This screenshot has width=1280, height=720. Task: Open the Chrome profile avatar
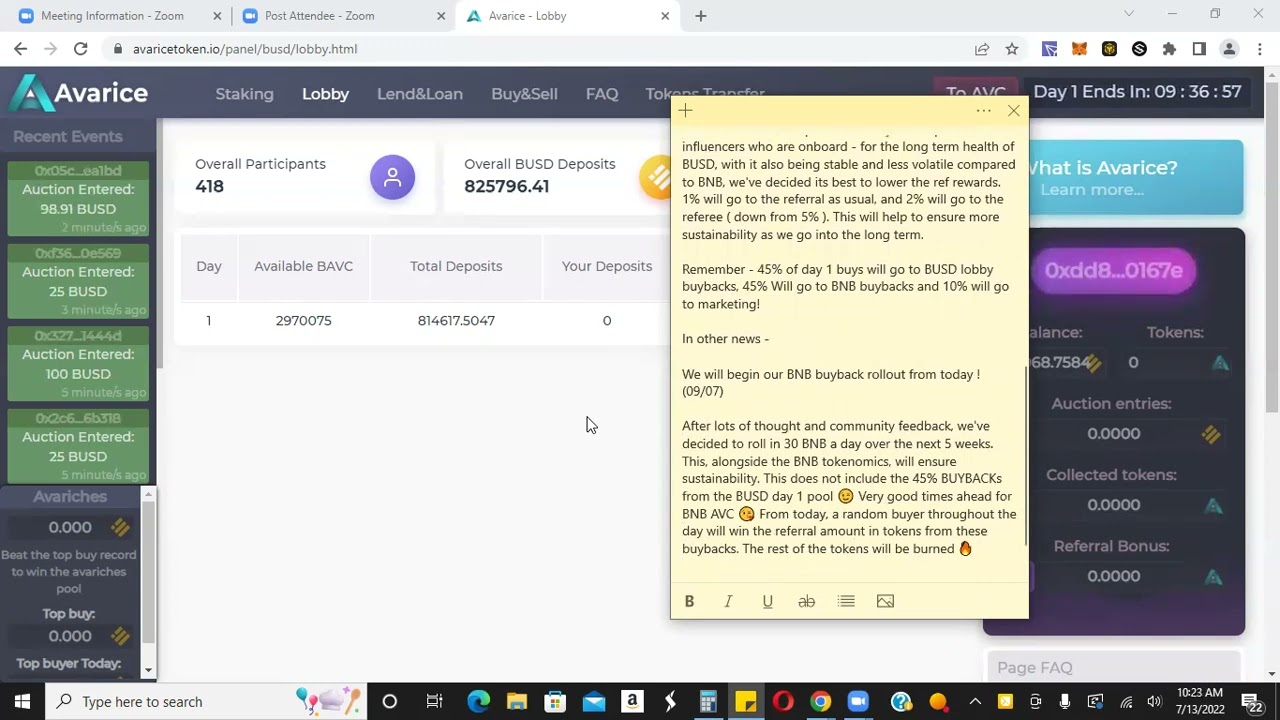coord(1229,49)
